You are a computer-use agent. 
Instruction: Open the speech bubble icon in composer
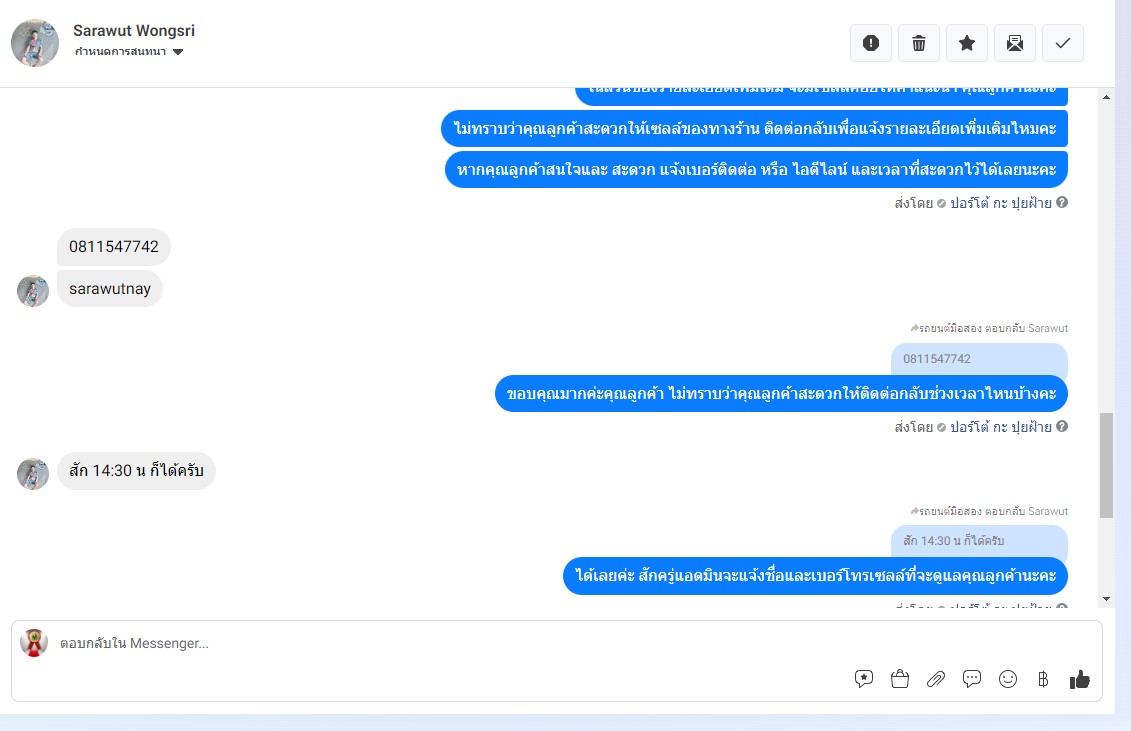tap(972, 678)
